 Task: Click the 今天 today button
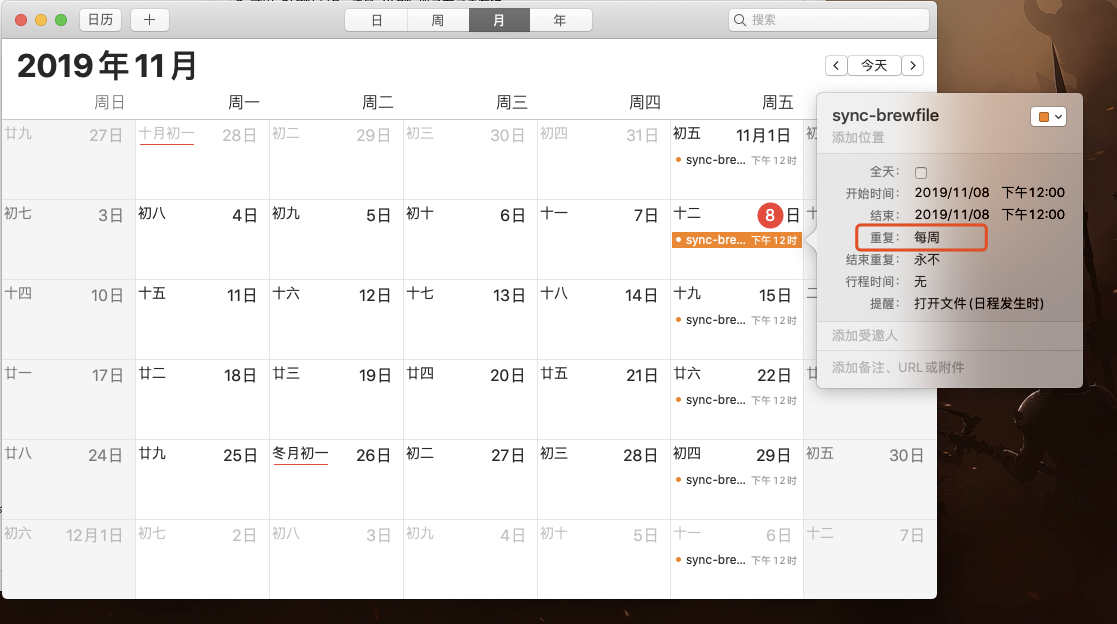tap(874, 65)
